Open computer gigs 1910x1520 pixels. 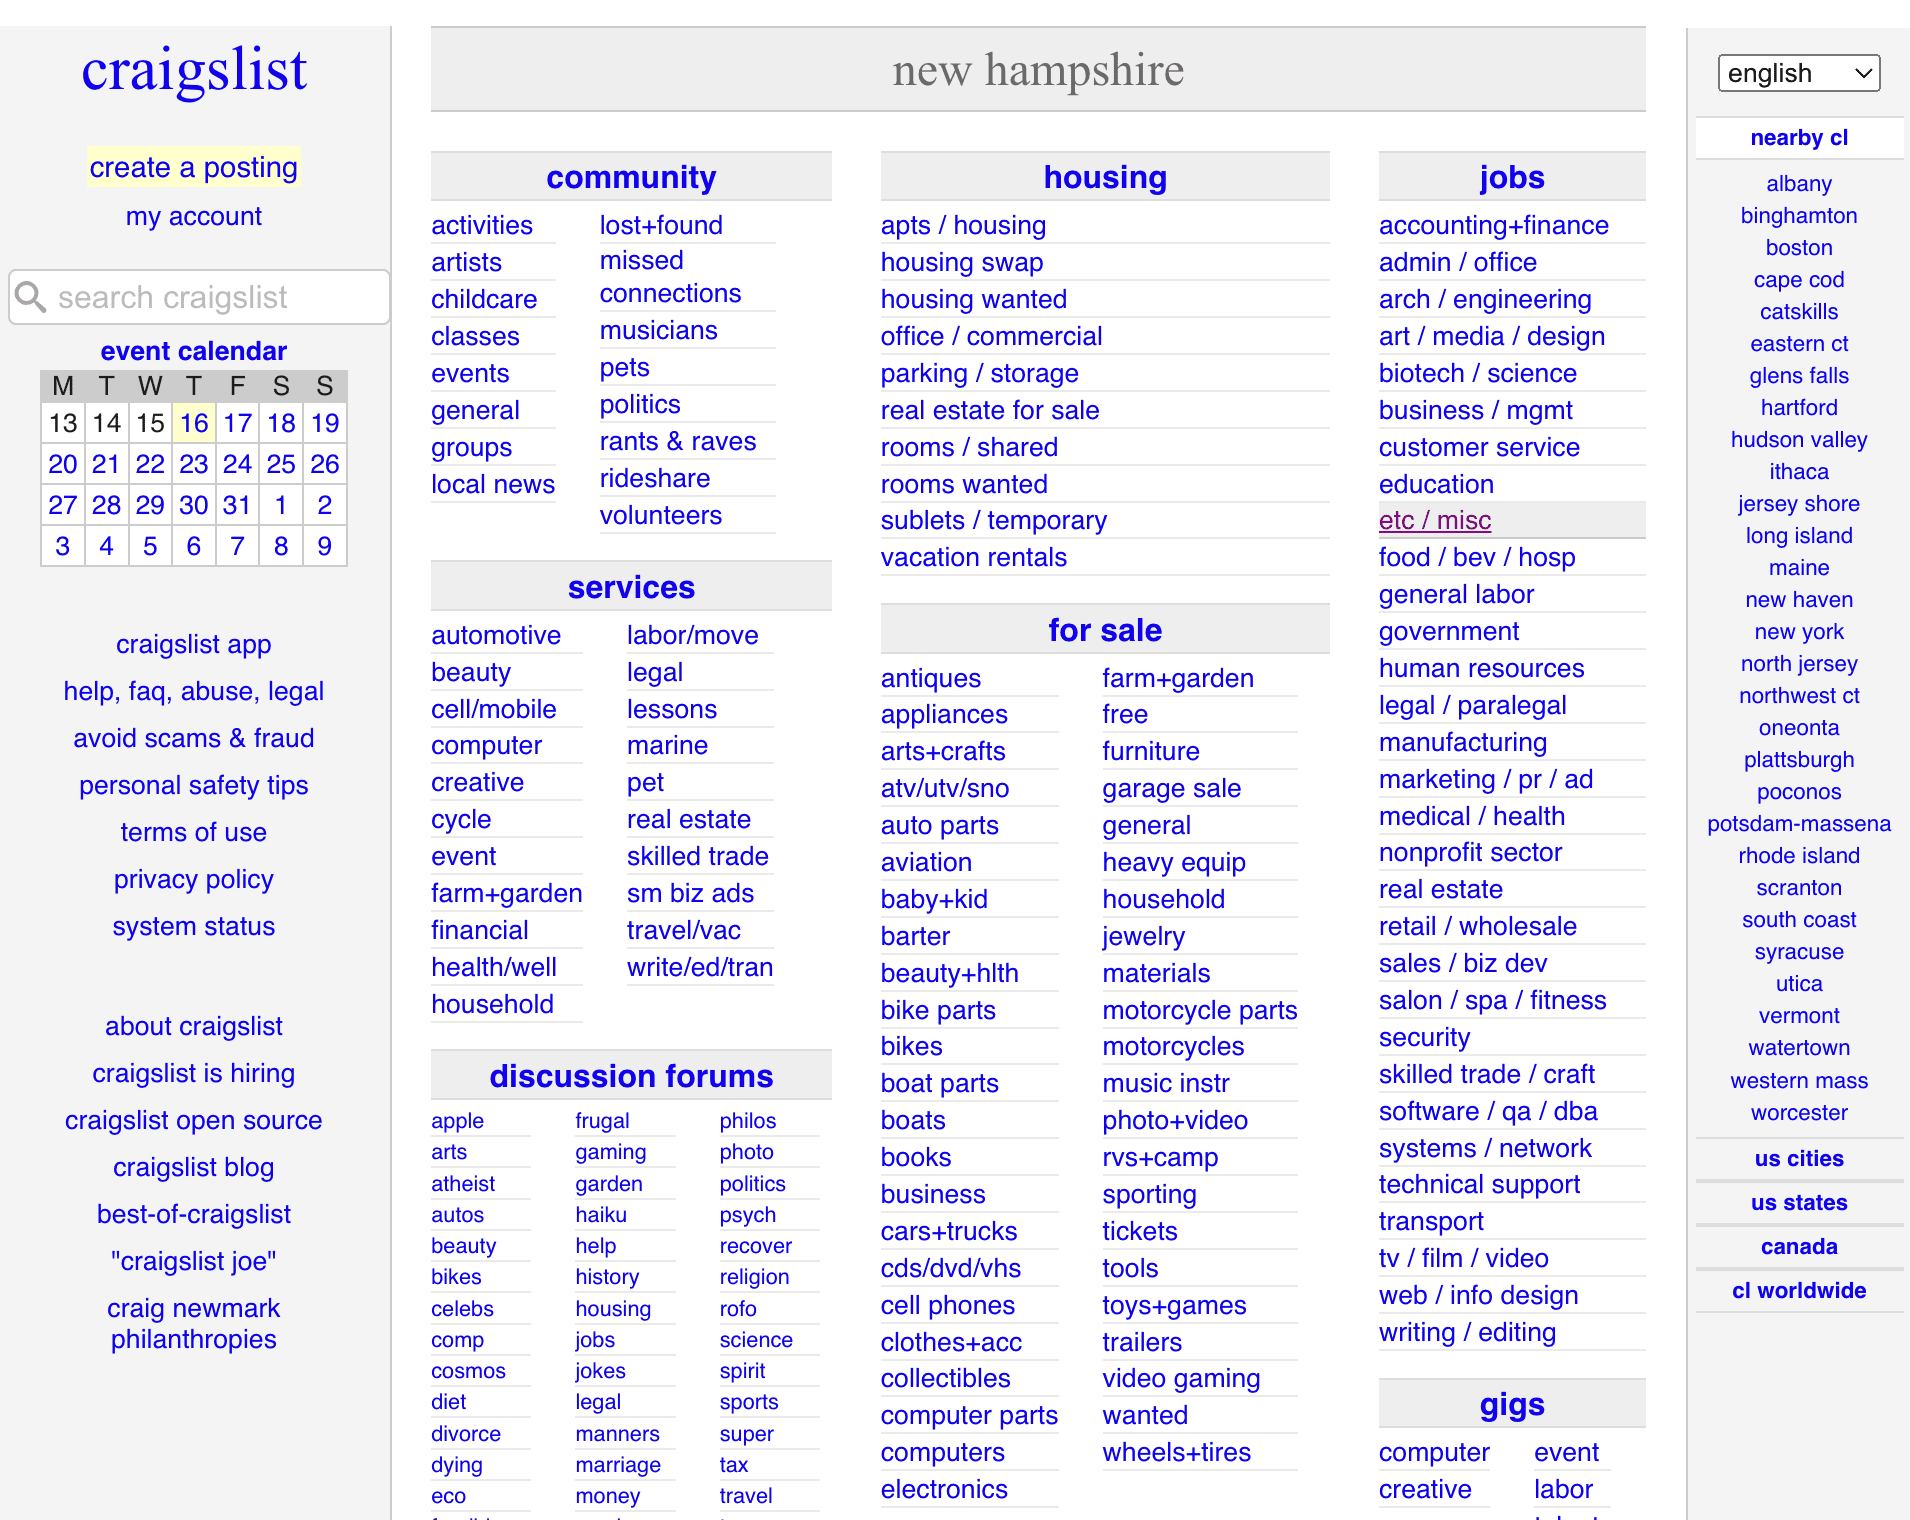click(1434, 1452)
